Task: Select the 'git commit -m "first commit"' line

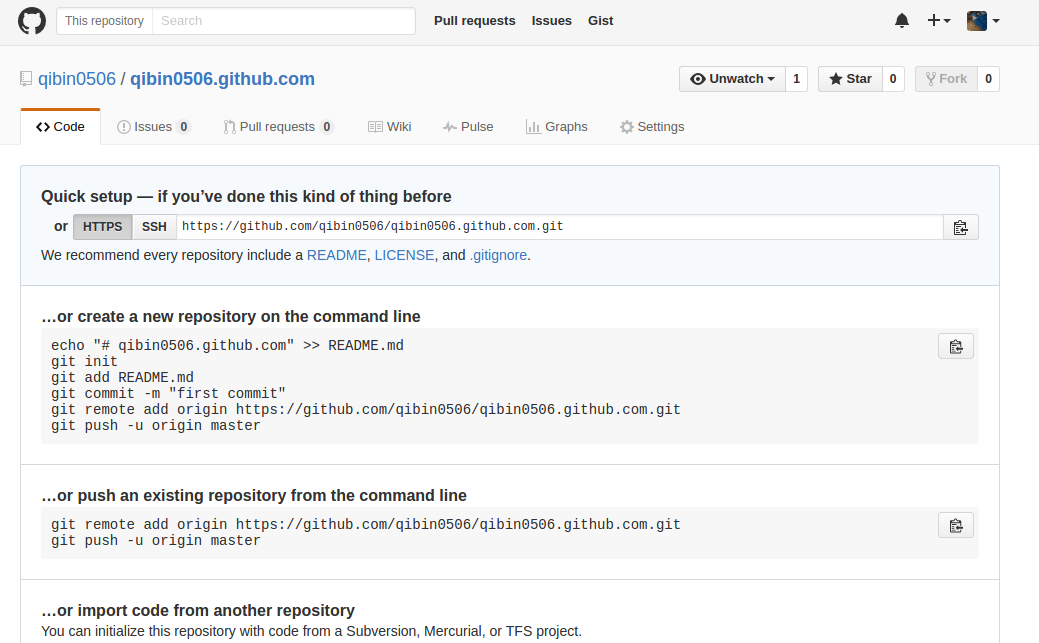Action: pyautogui.click(x=168, y=393)
